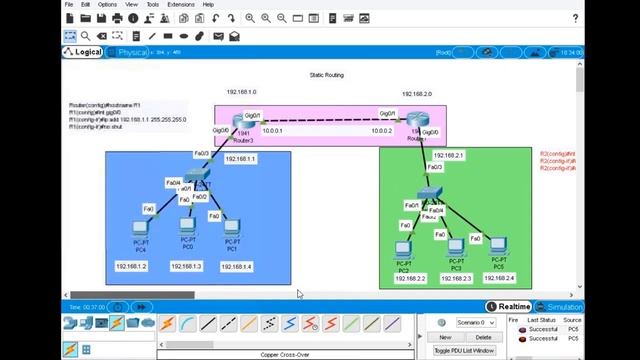Choose the Fiber cable

pos(249,324)
